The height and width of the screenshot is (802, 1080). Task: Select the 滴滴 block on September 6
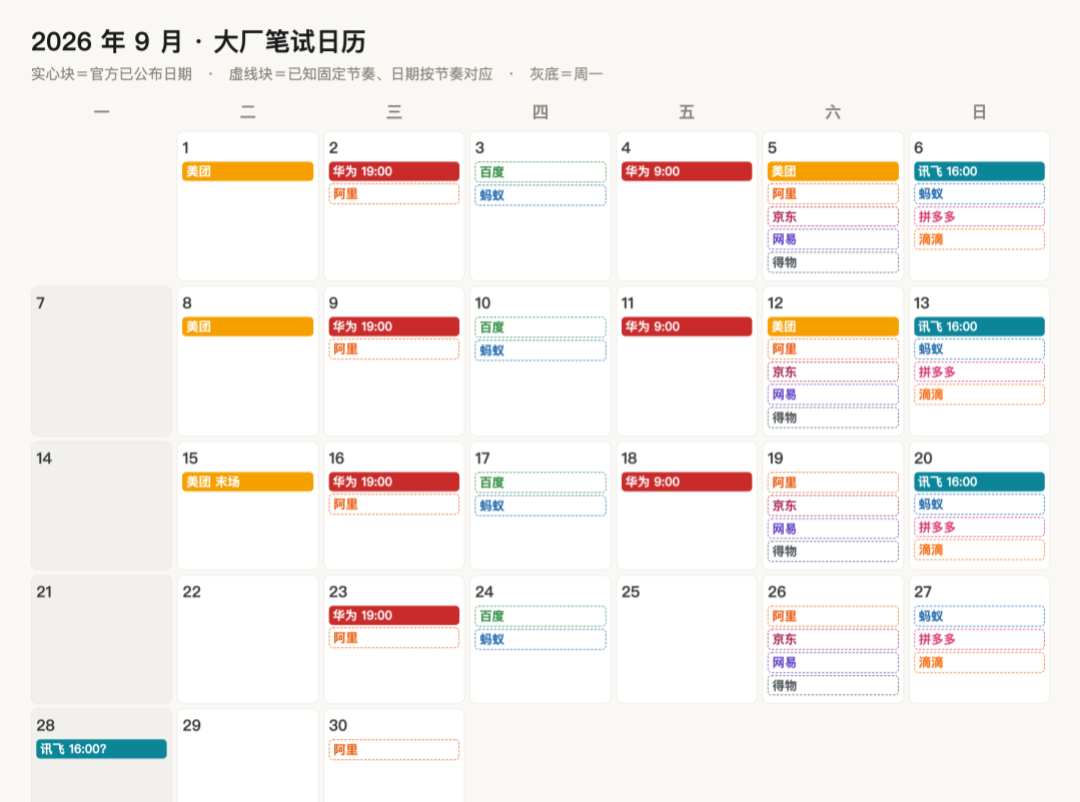point(979,239)
